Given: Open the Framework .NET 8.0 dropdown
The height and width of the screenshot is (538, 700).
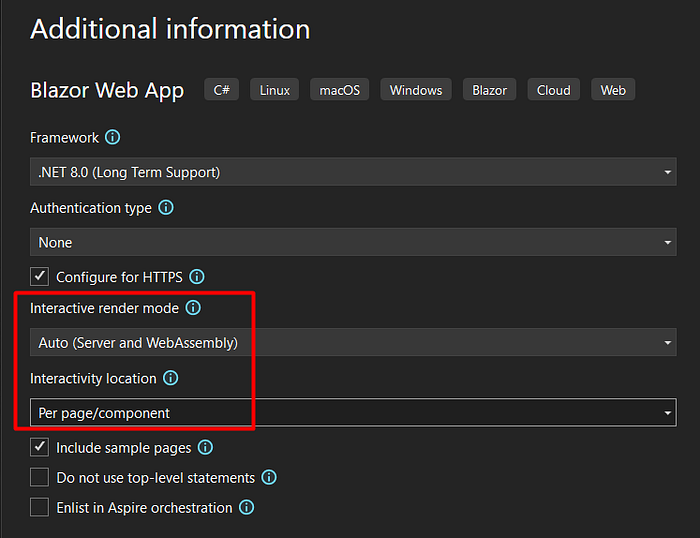Looking at the screenshot, I should (353, 172).
